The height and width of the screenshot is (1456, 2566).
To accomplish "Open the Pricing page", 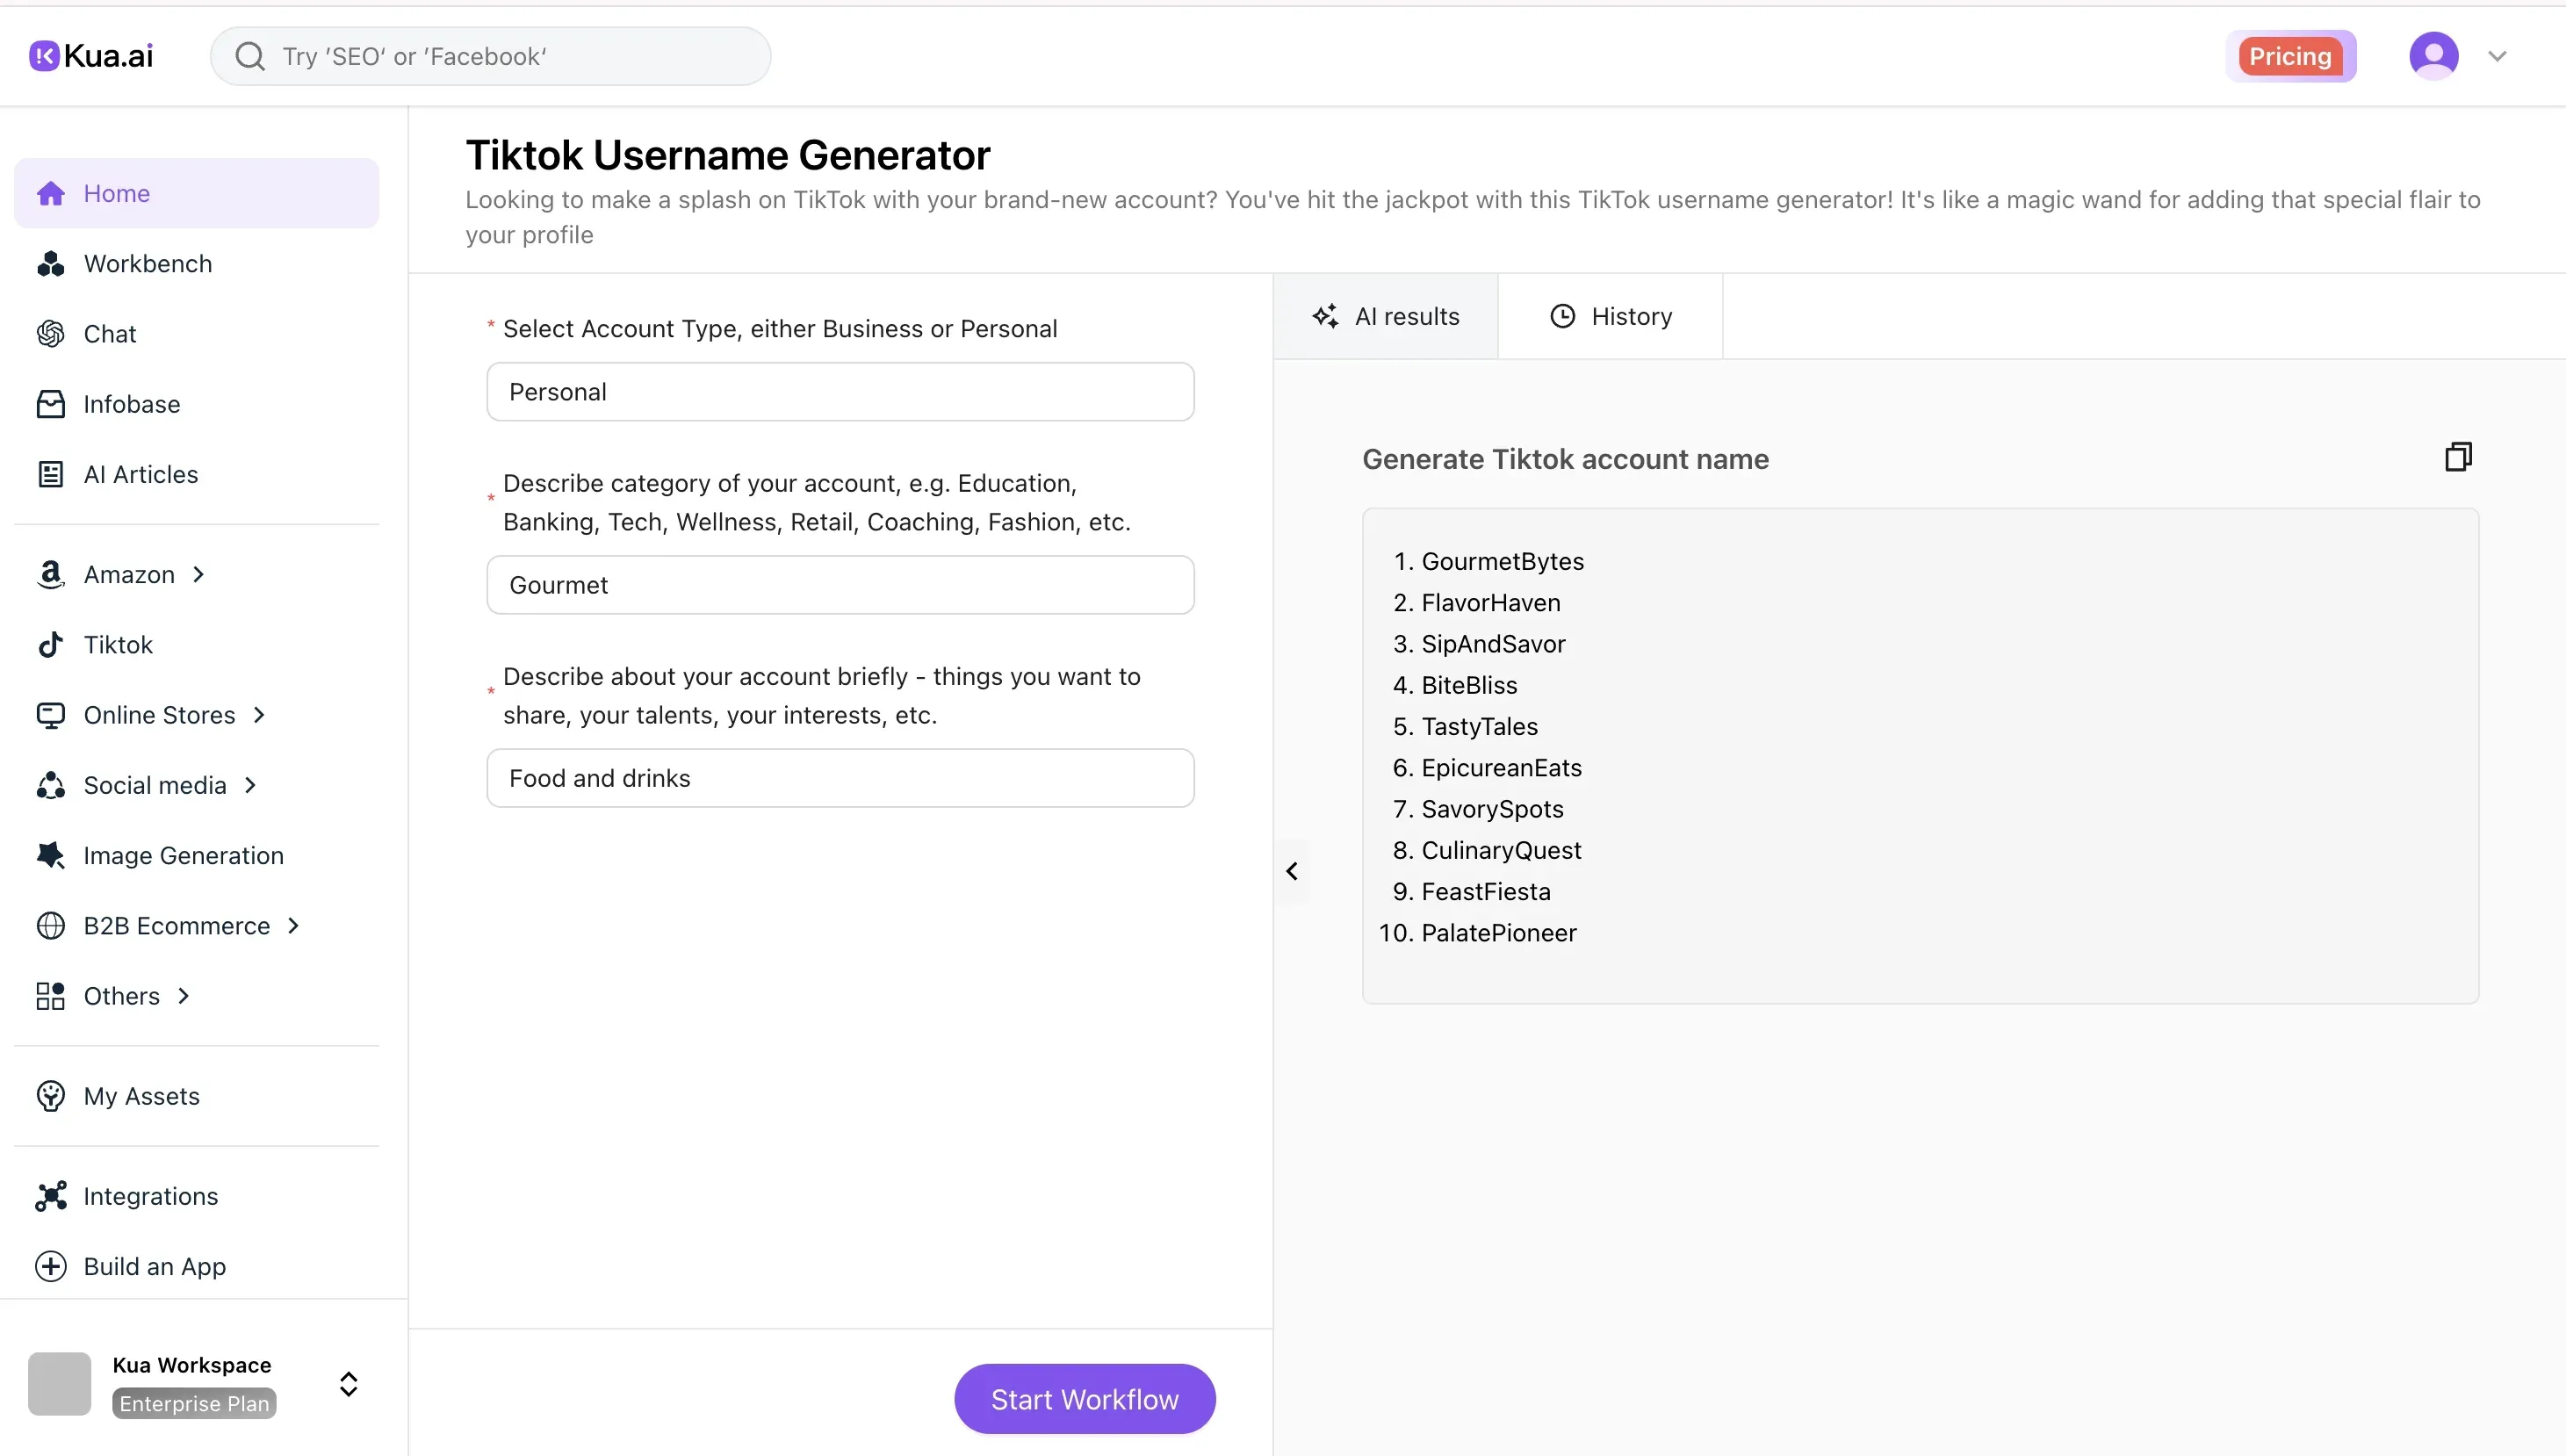I will [x=2291, y=55].
